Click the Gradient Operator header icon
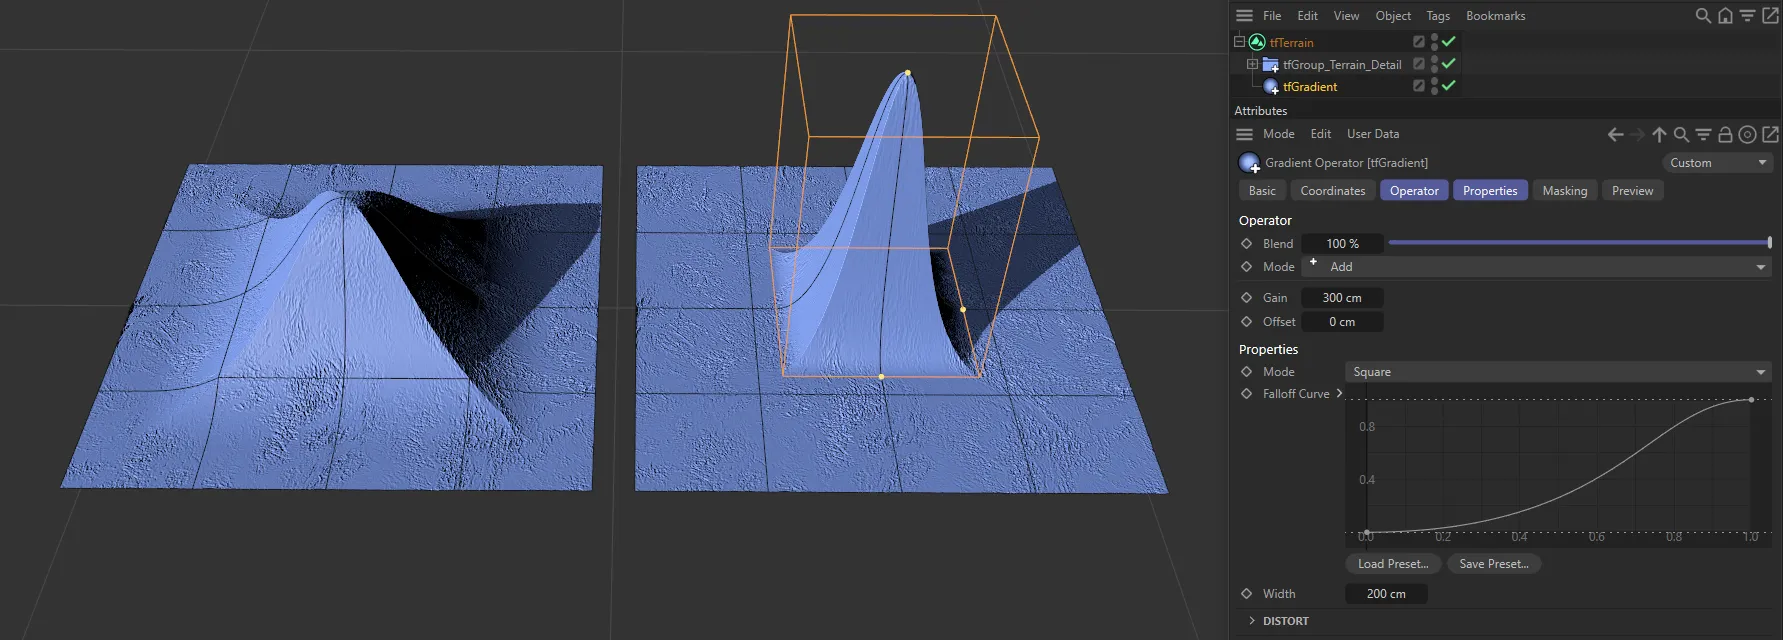1783x640 pixels. click(x=1249, y=163)
